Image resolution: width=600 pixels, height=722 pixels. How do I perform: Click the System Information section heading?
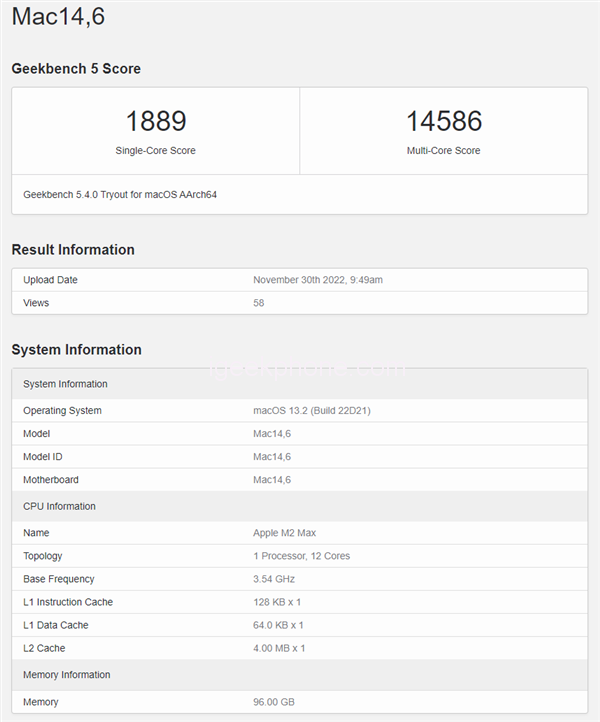pyautogui.click(x=76, y=350)
